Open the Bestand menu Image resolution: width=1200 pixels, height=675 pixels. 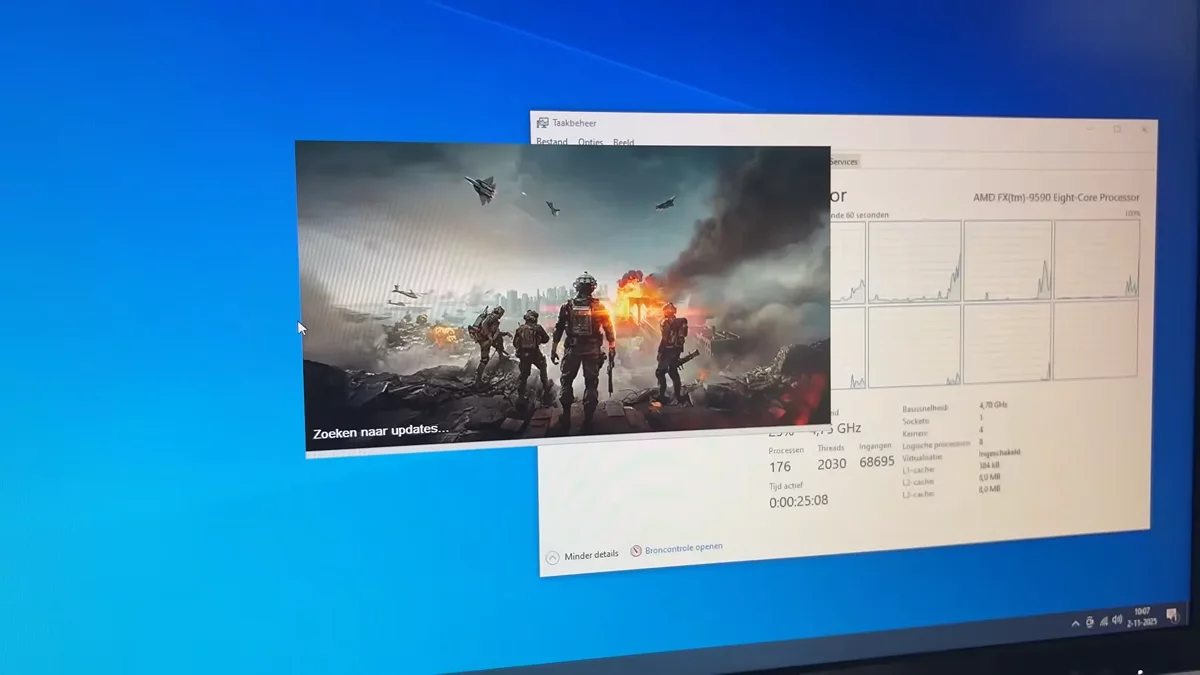pyautogui.click(x=551, y=142)
